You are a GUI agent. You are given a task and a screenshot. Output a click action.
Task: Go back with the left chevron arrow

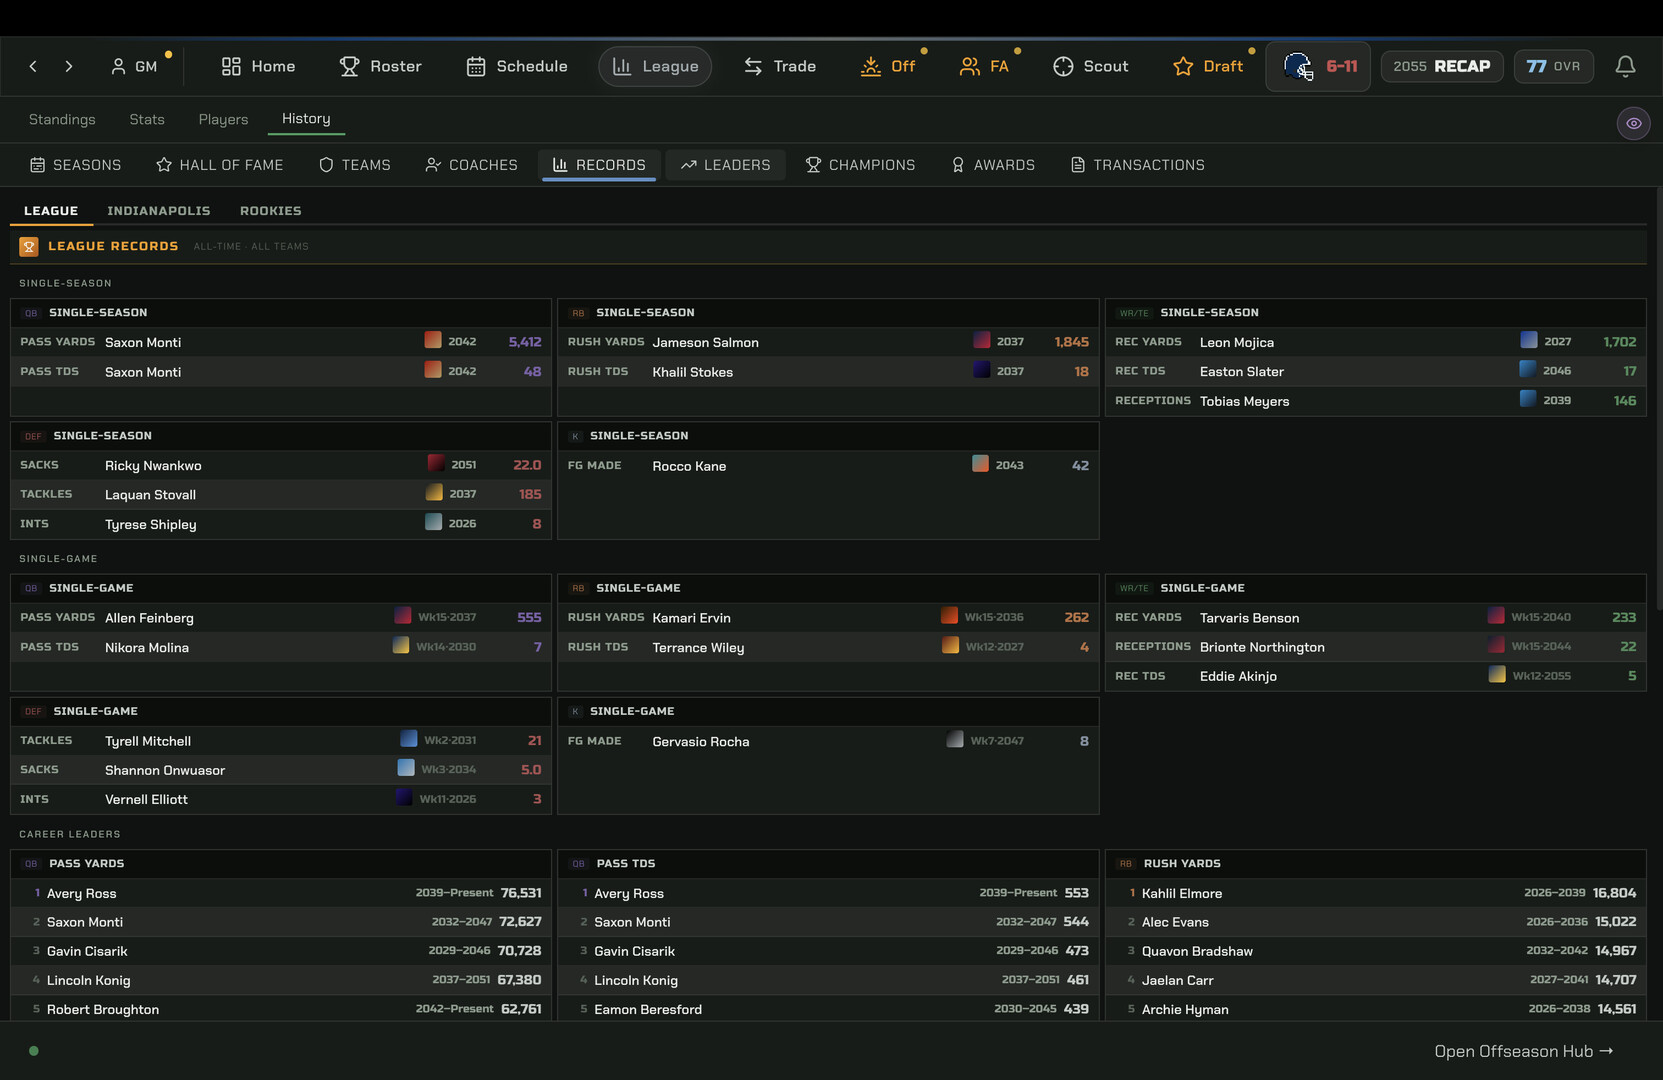[33, 66]
